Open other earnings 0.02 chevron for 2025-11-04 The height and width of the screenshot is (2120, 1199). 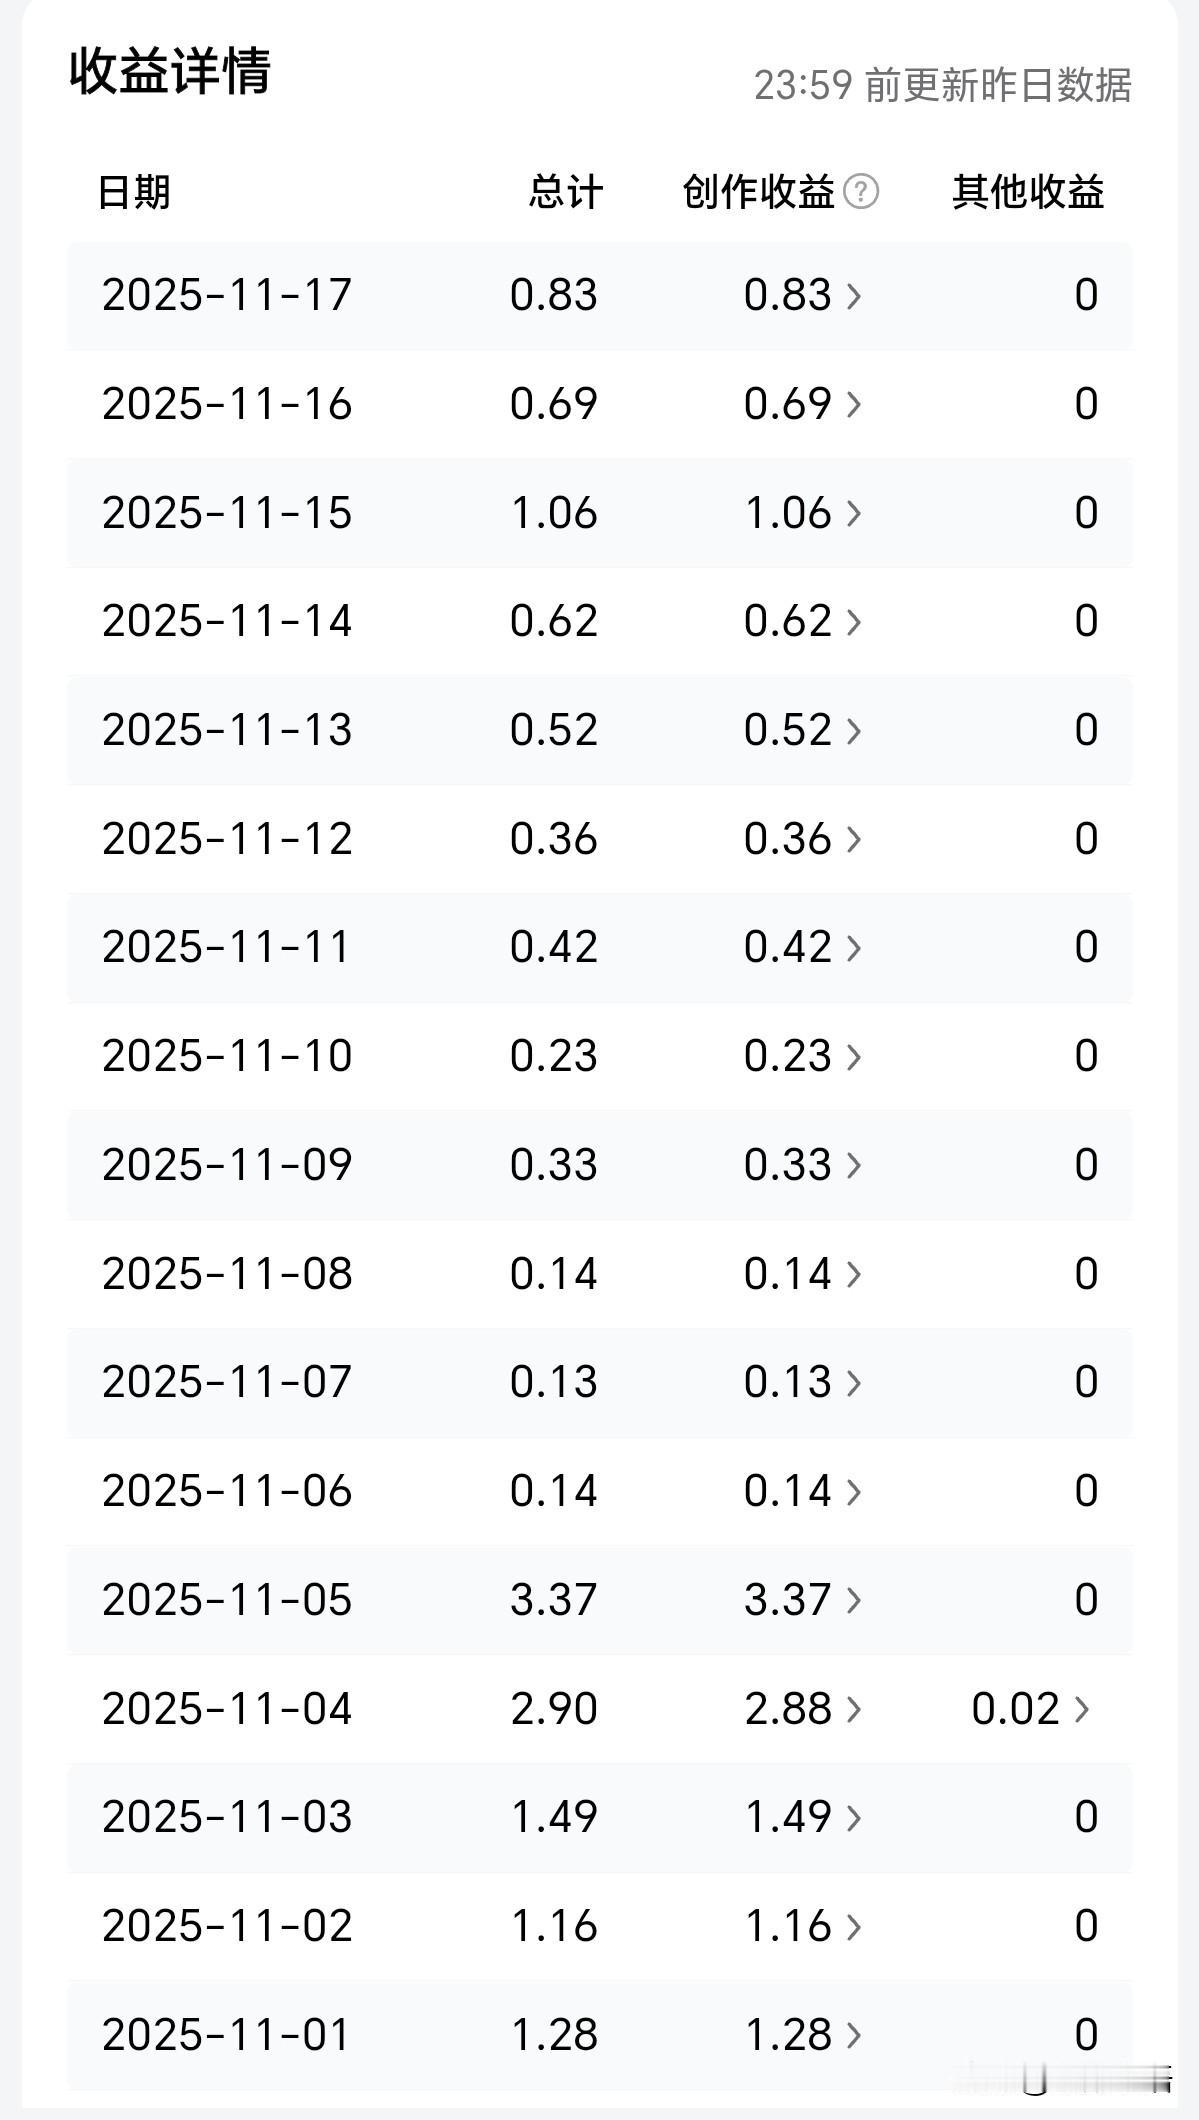point(1081,1709)
